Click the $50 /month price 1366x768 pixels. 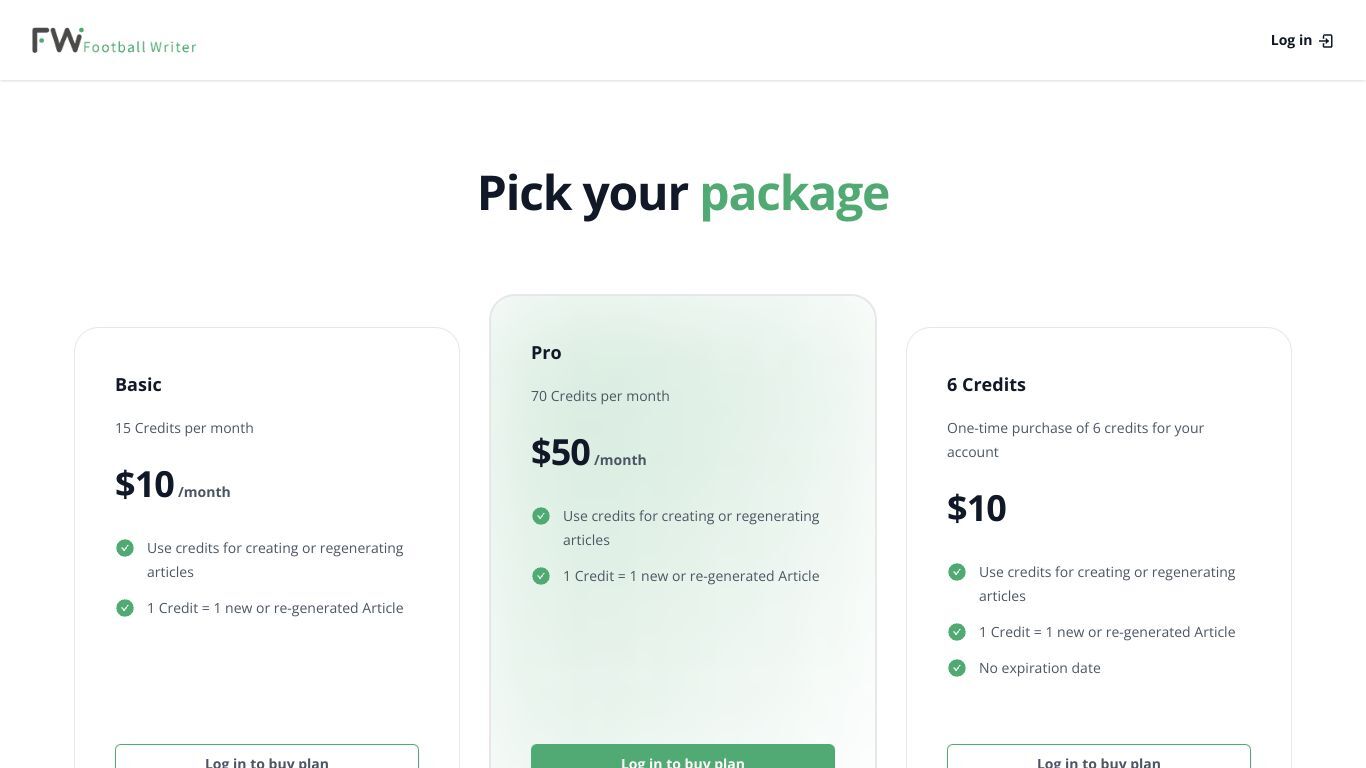tap(589, 453)
